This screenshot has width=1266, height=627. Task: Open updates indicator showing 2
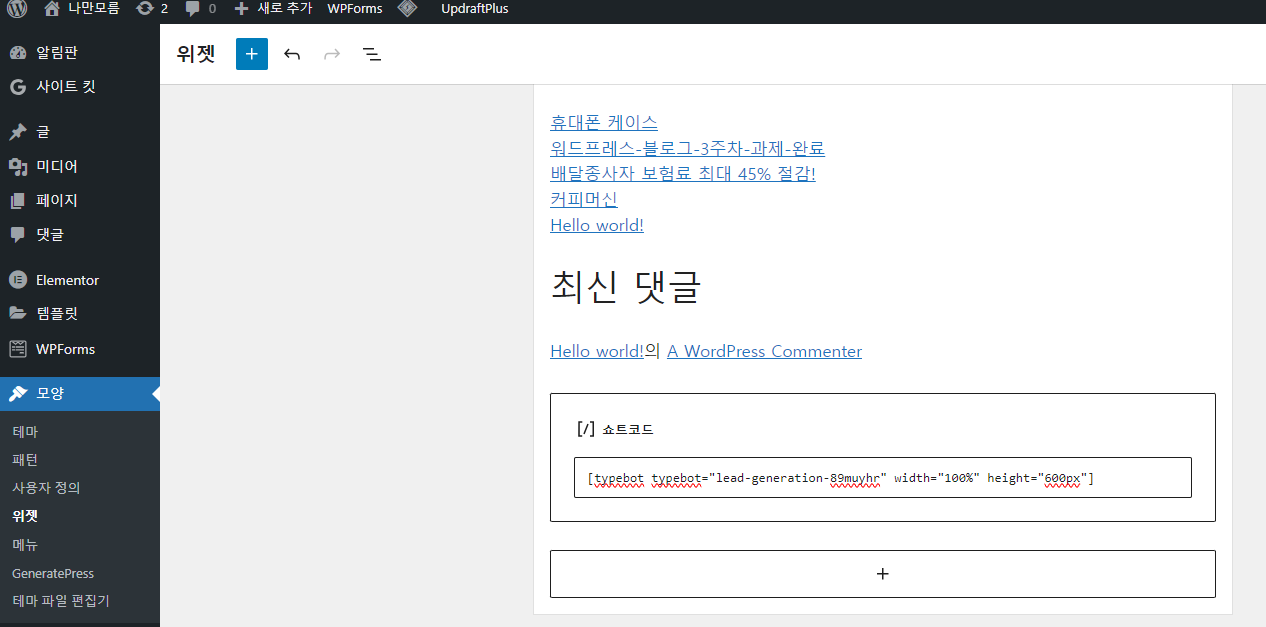[x=151, y=8]
